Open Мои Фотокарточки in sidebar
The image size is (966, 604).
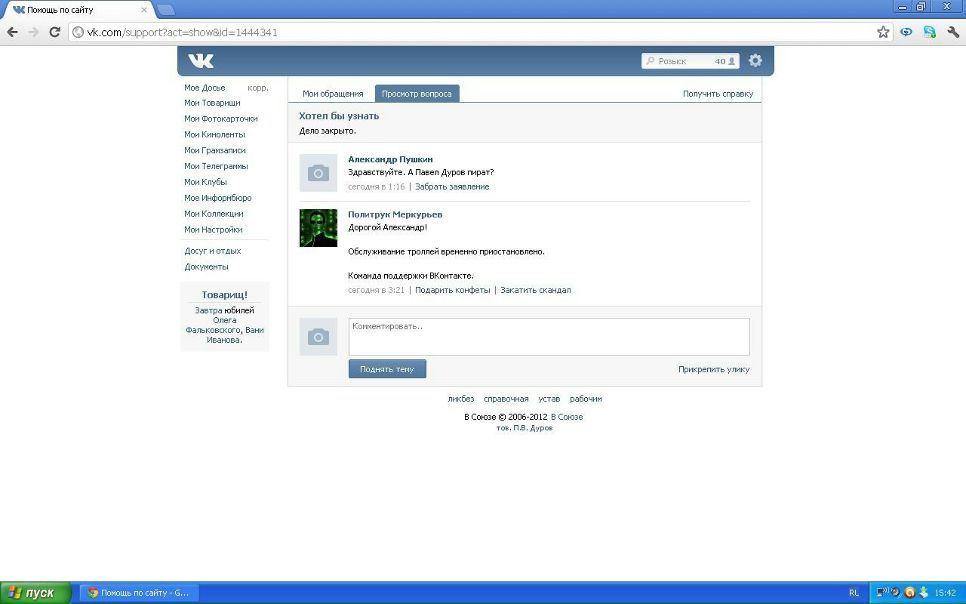click(x=221, y=119)
